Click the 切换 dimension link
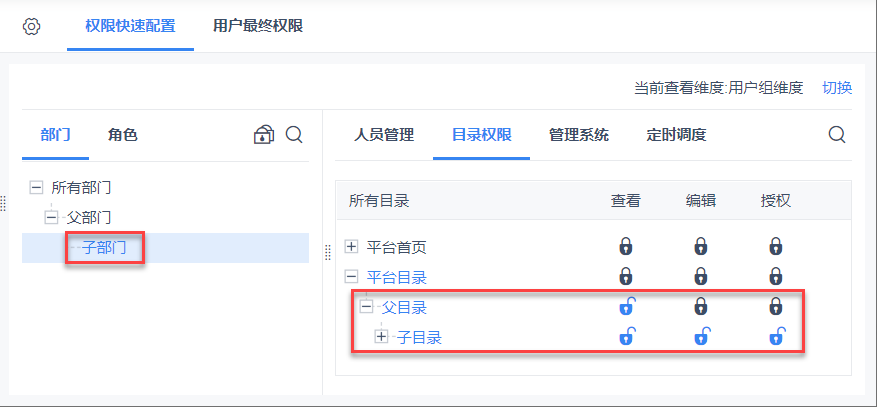This screenshot has height=407, width=877. tap(837, 87)
